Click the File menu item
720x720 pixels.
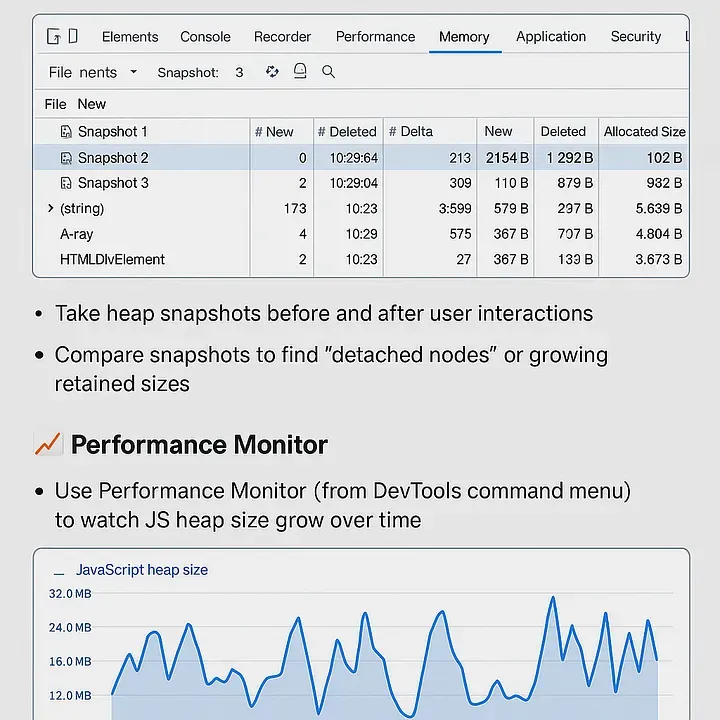[x=55, y=104]
